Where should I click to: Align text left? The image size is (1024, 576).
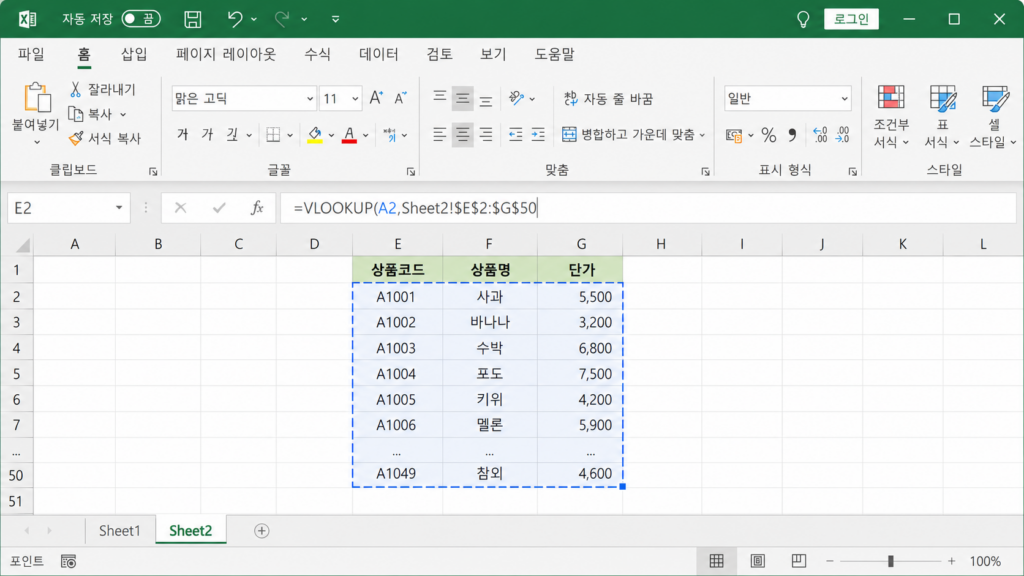(x=440, y=135)
